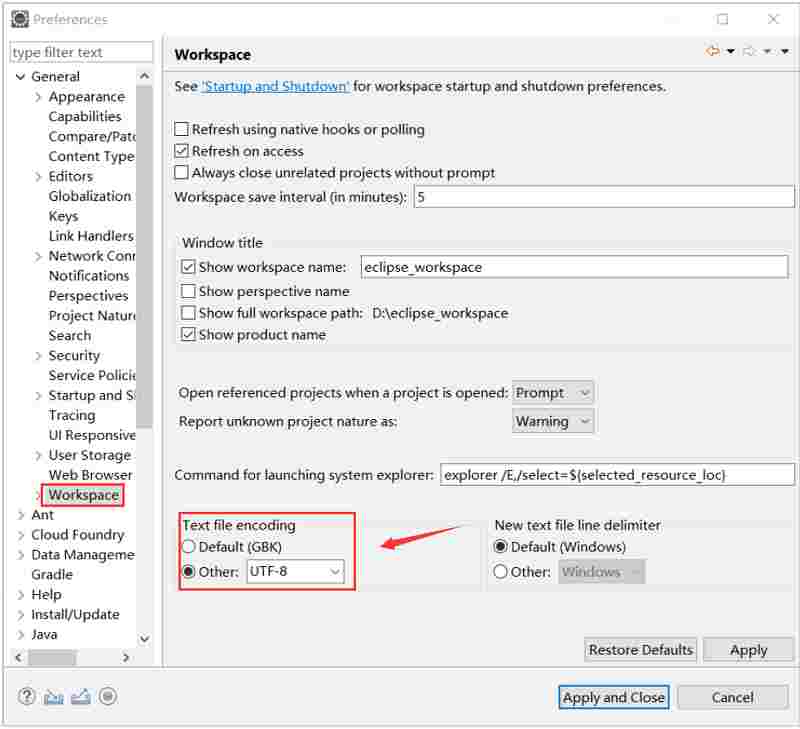Screen dimensions: 800x729
Task: Click the tree horizontal scrollbar left arrow
Action: coord(18,657)
